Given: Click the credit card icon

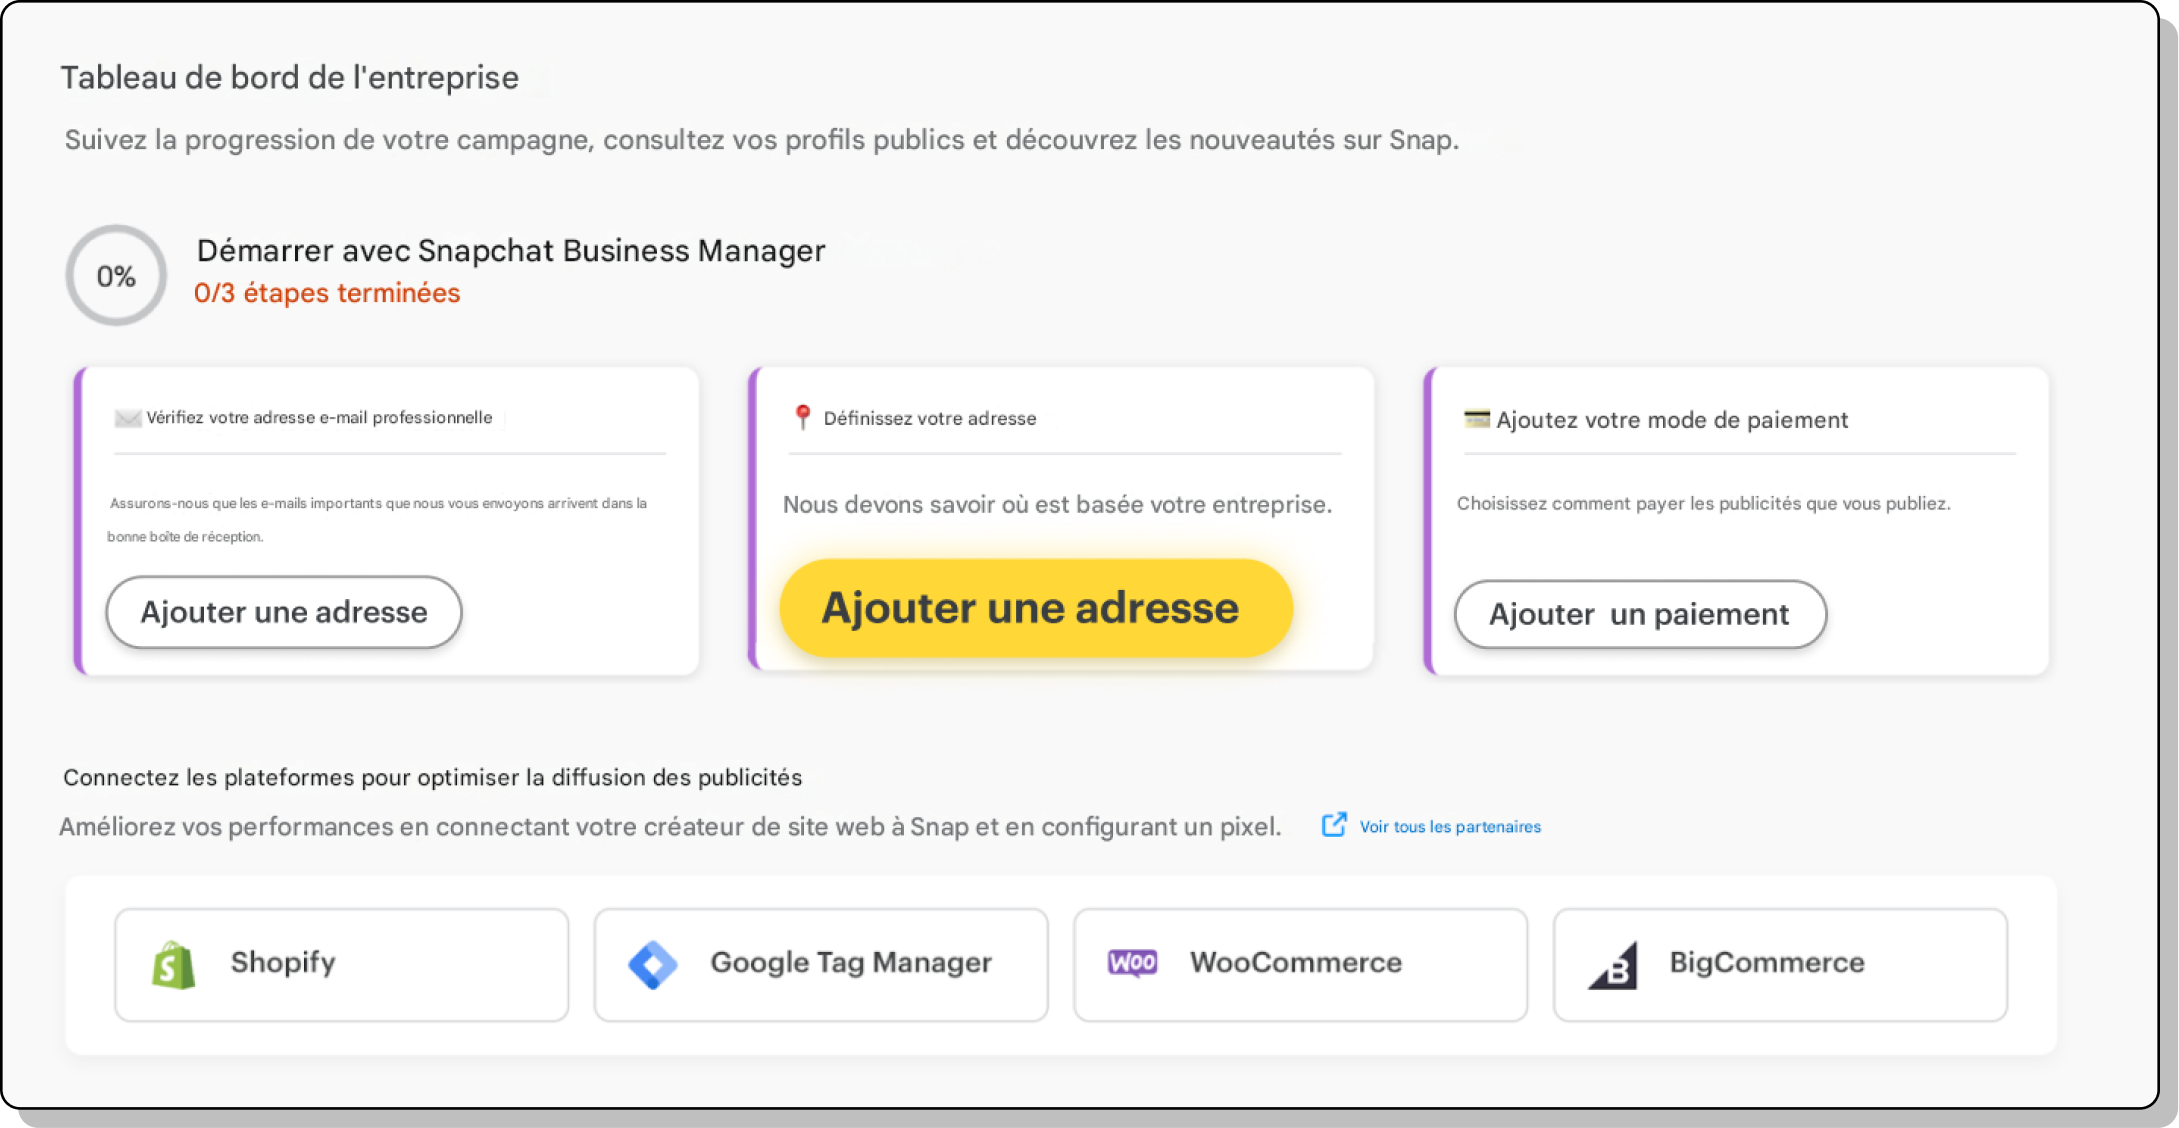Looking at the screenshot, I should (x=1476, y=419).
